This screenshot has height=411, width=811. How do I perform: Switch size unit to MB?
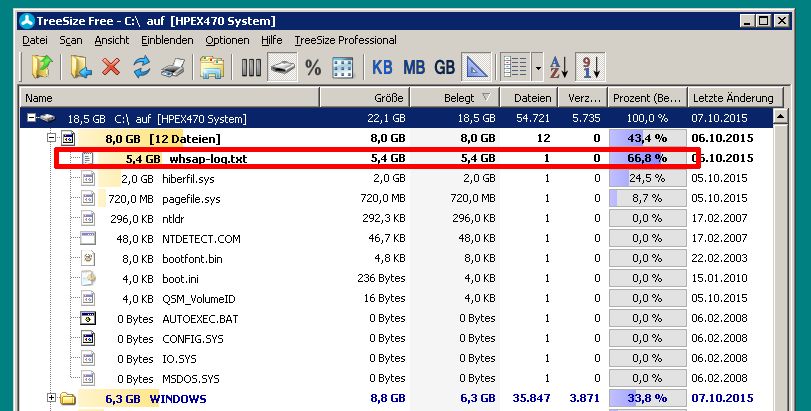414,67
